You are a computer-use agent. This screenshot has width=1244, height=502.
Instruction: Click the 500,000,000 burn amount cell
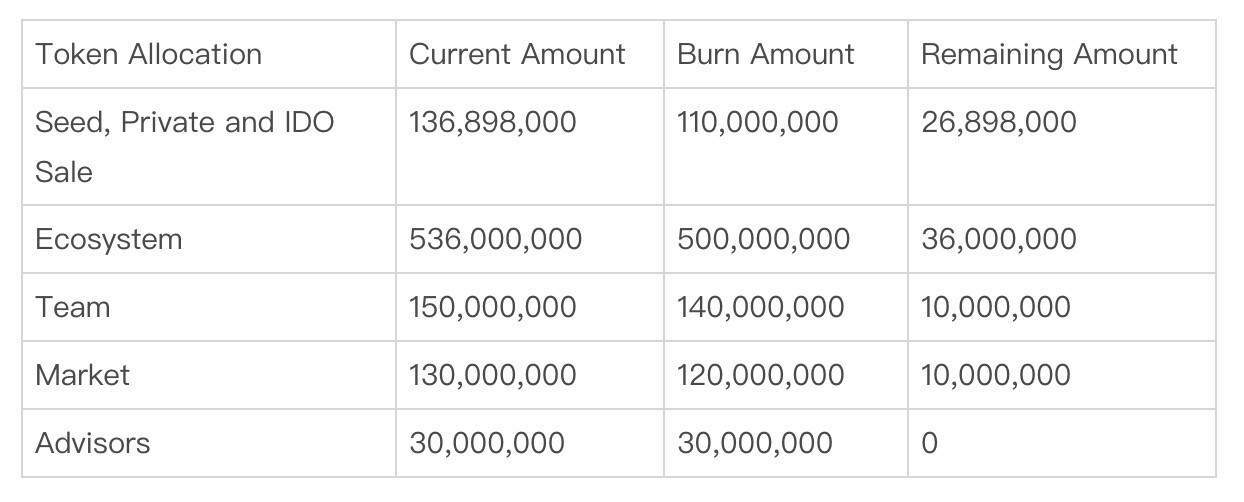pos(763,240)
